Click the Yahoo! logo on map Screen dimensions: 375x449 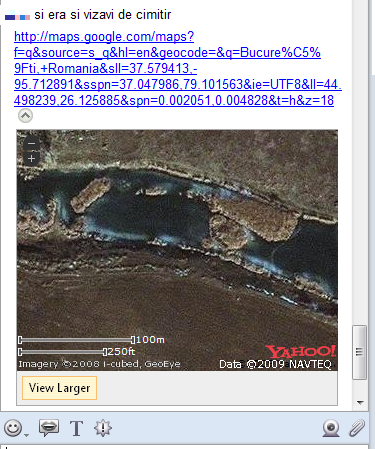pos(300,351)
